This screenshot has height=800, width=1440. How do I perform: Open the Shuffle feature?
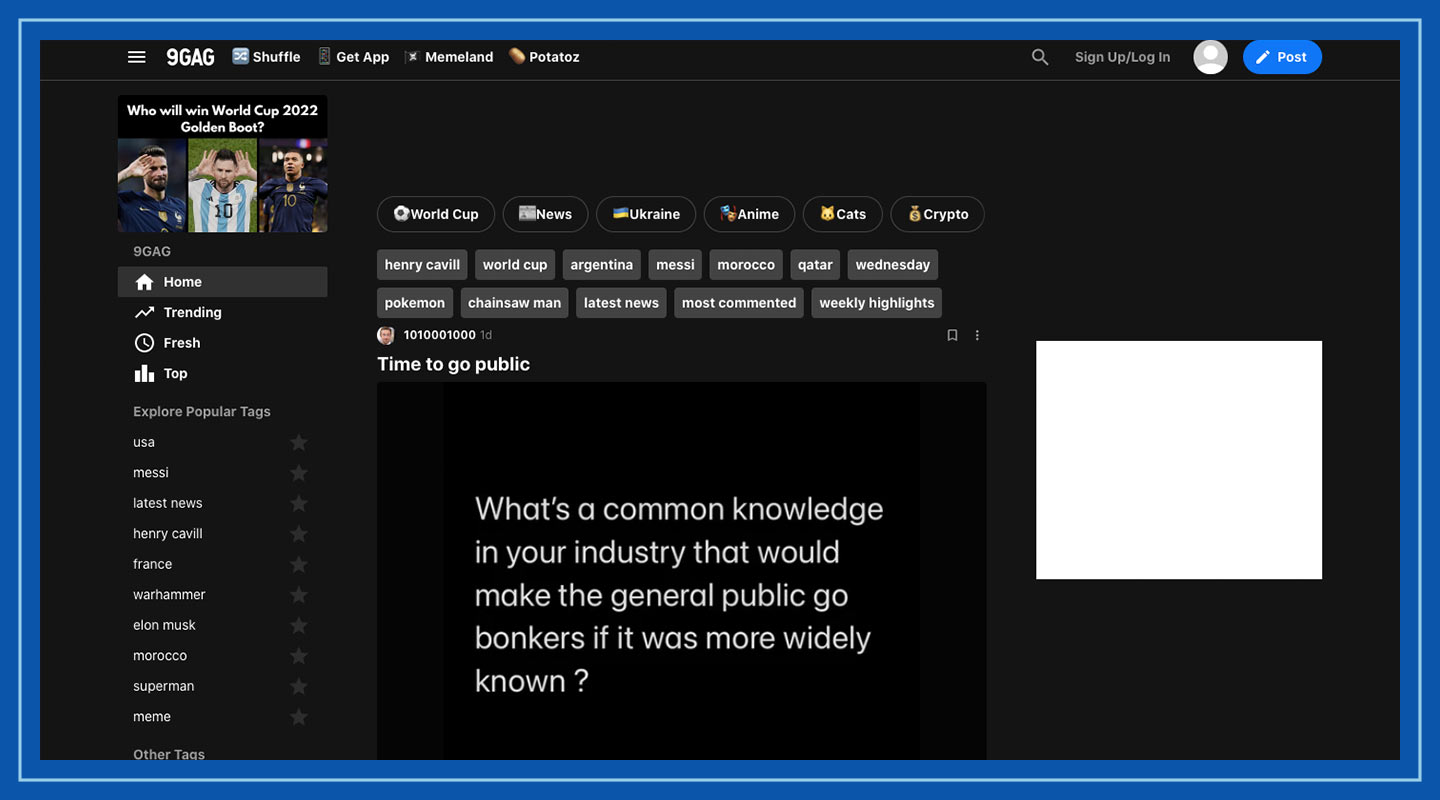265,56
